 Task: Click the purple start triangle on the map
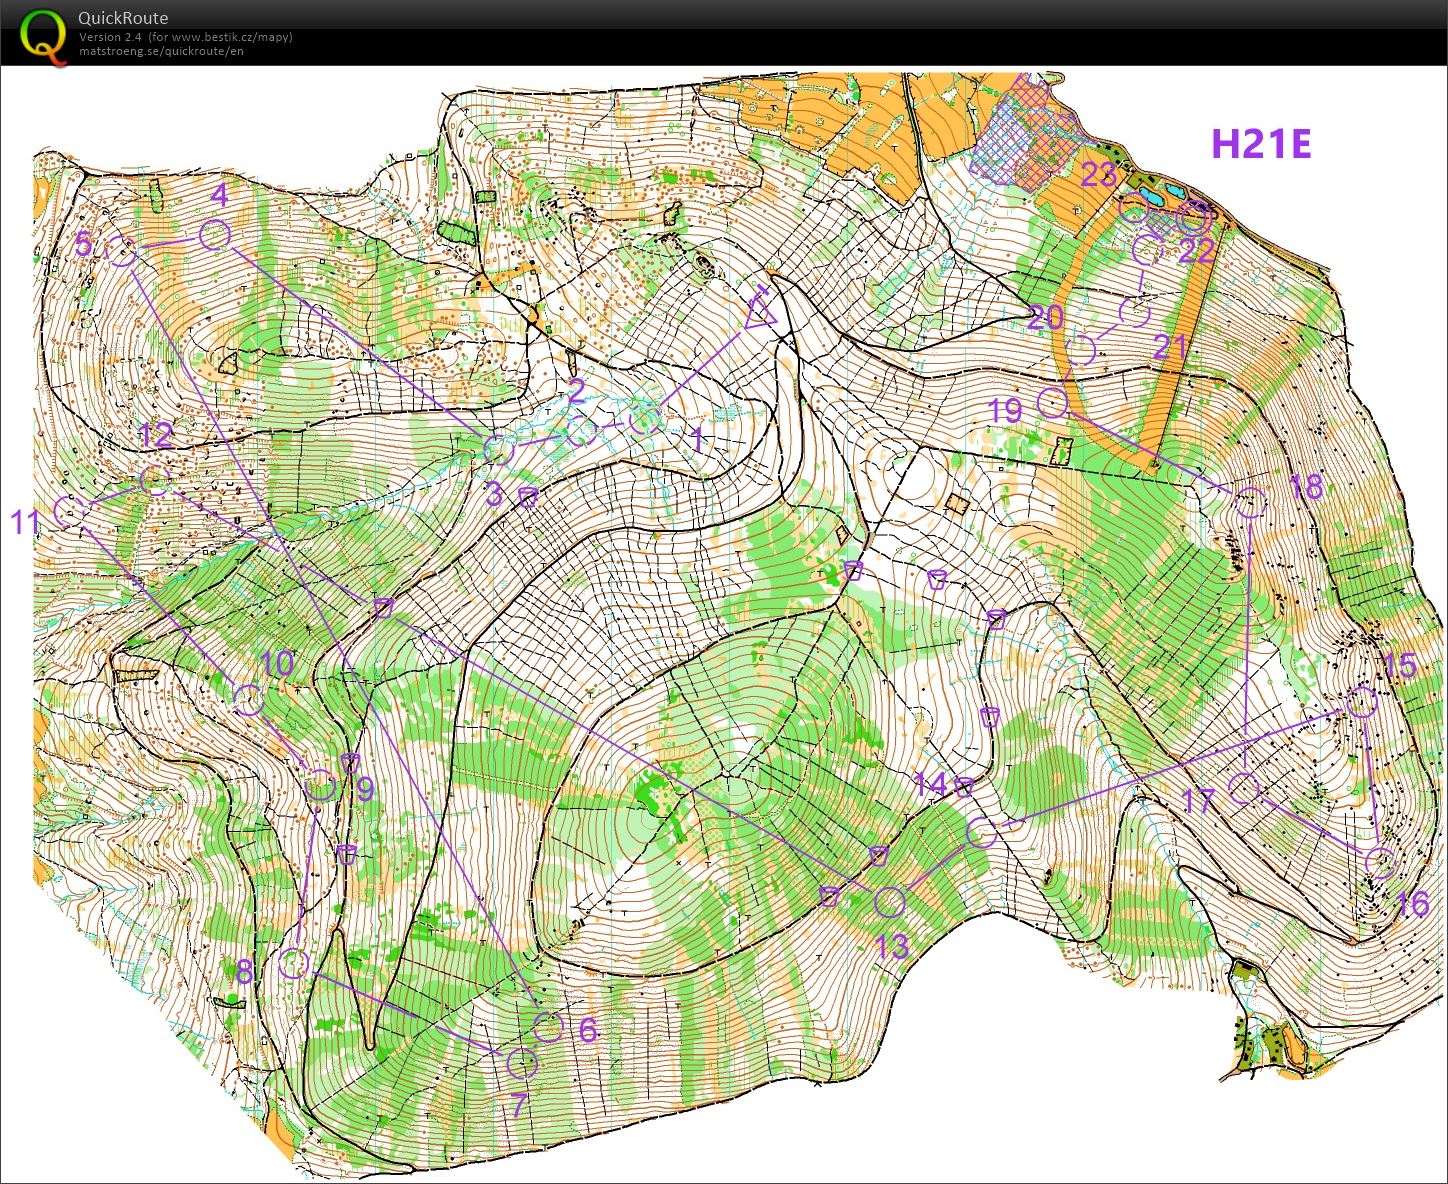[x=761, y=313]
